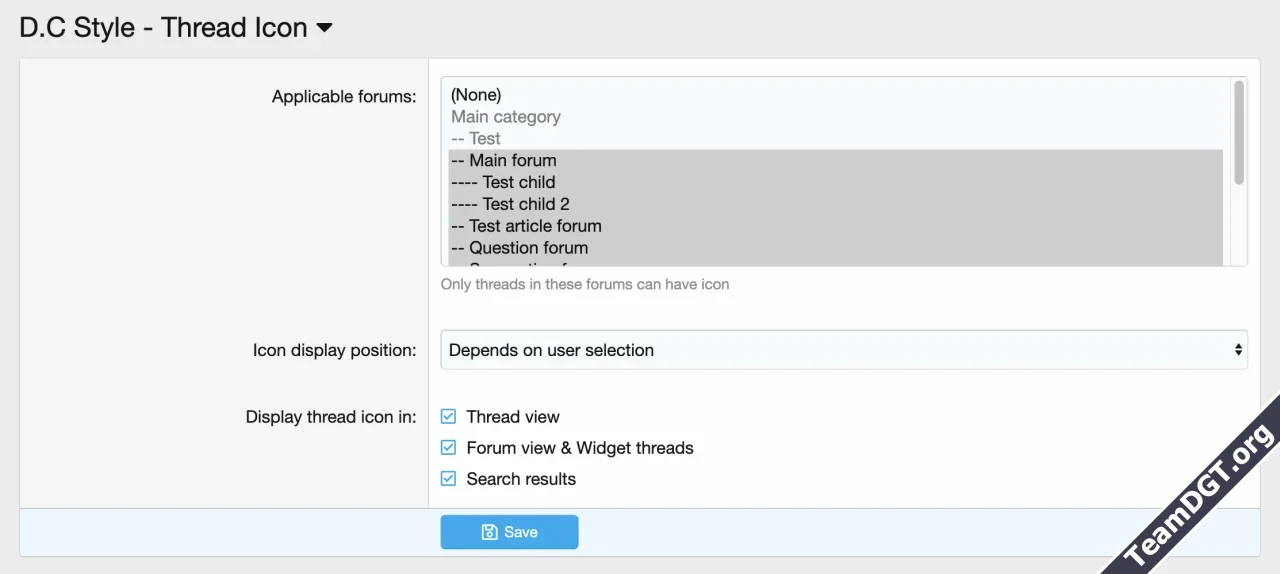Click the Save button label
The height and width of the screenshot is (574, 1280).
(521, 532)
